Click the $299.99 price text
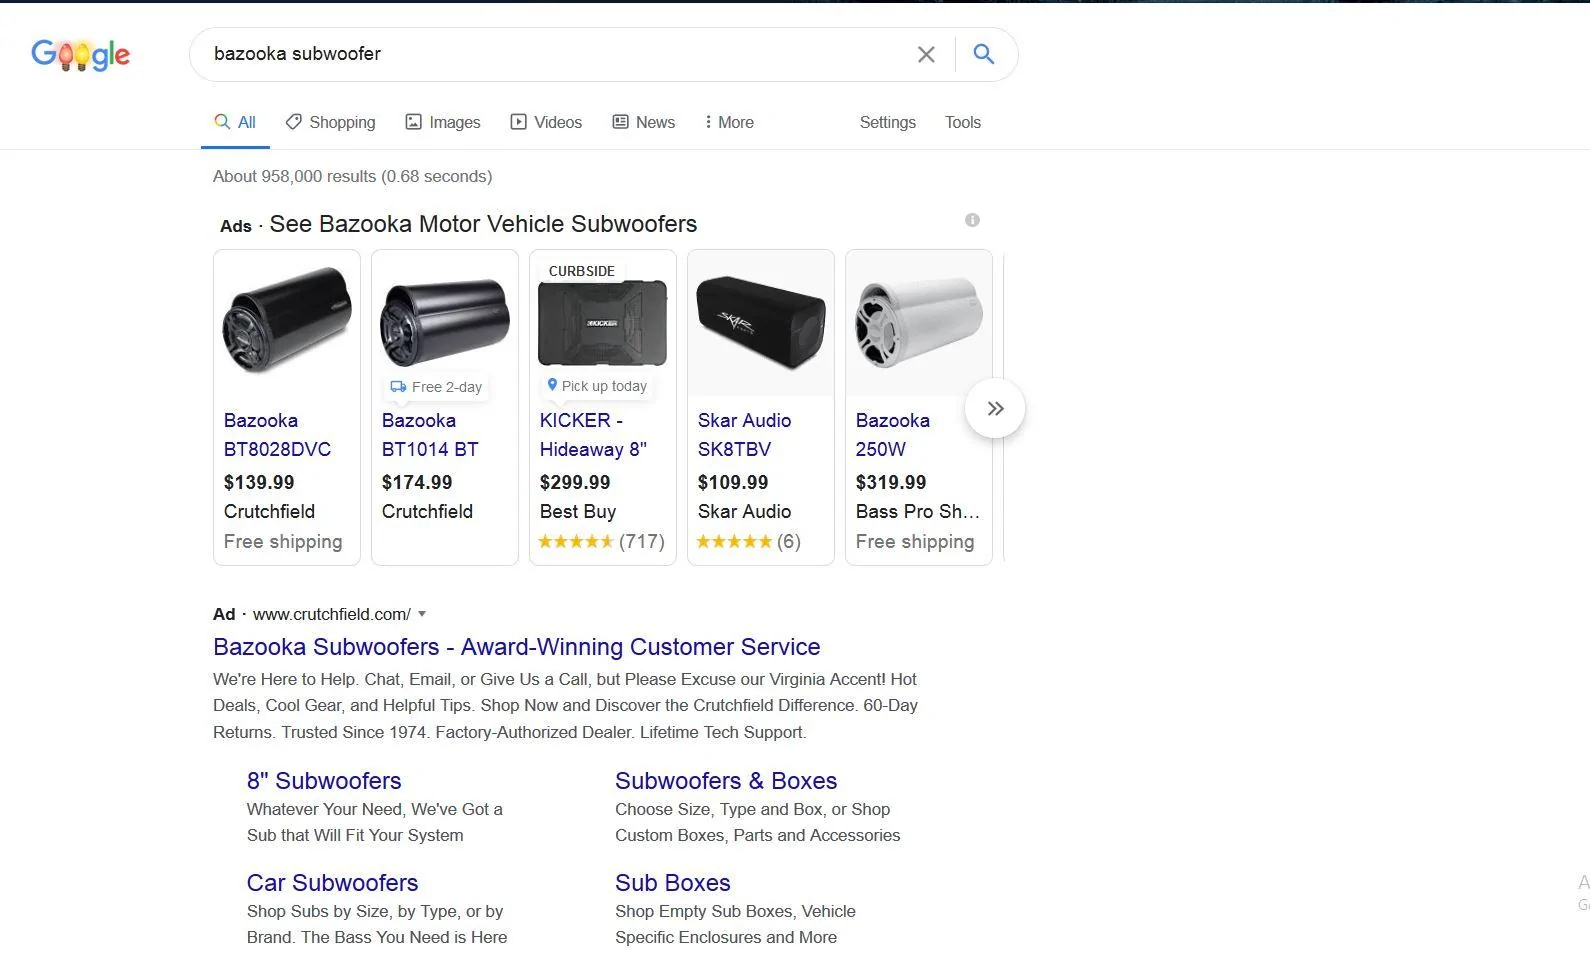 point(575,482)
